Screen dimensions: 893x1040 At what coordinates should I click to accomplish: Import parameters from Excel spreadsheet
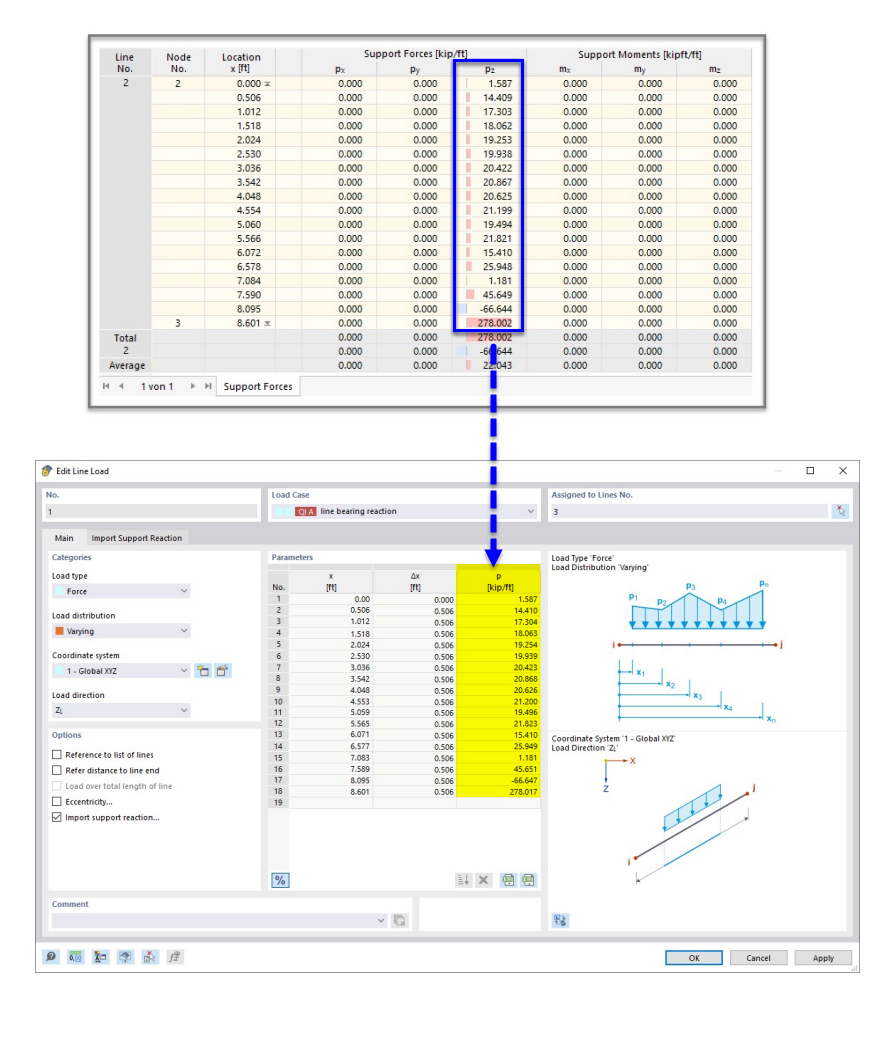tap(509, 879)
